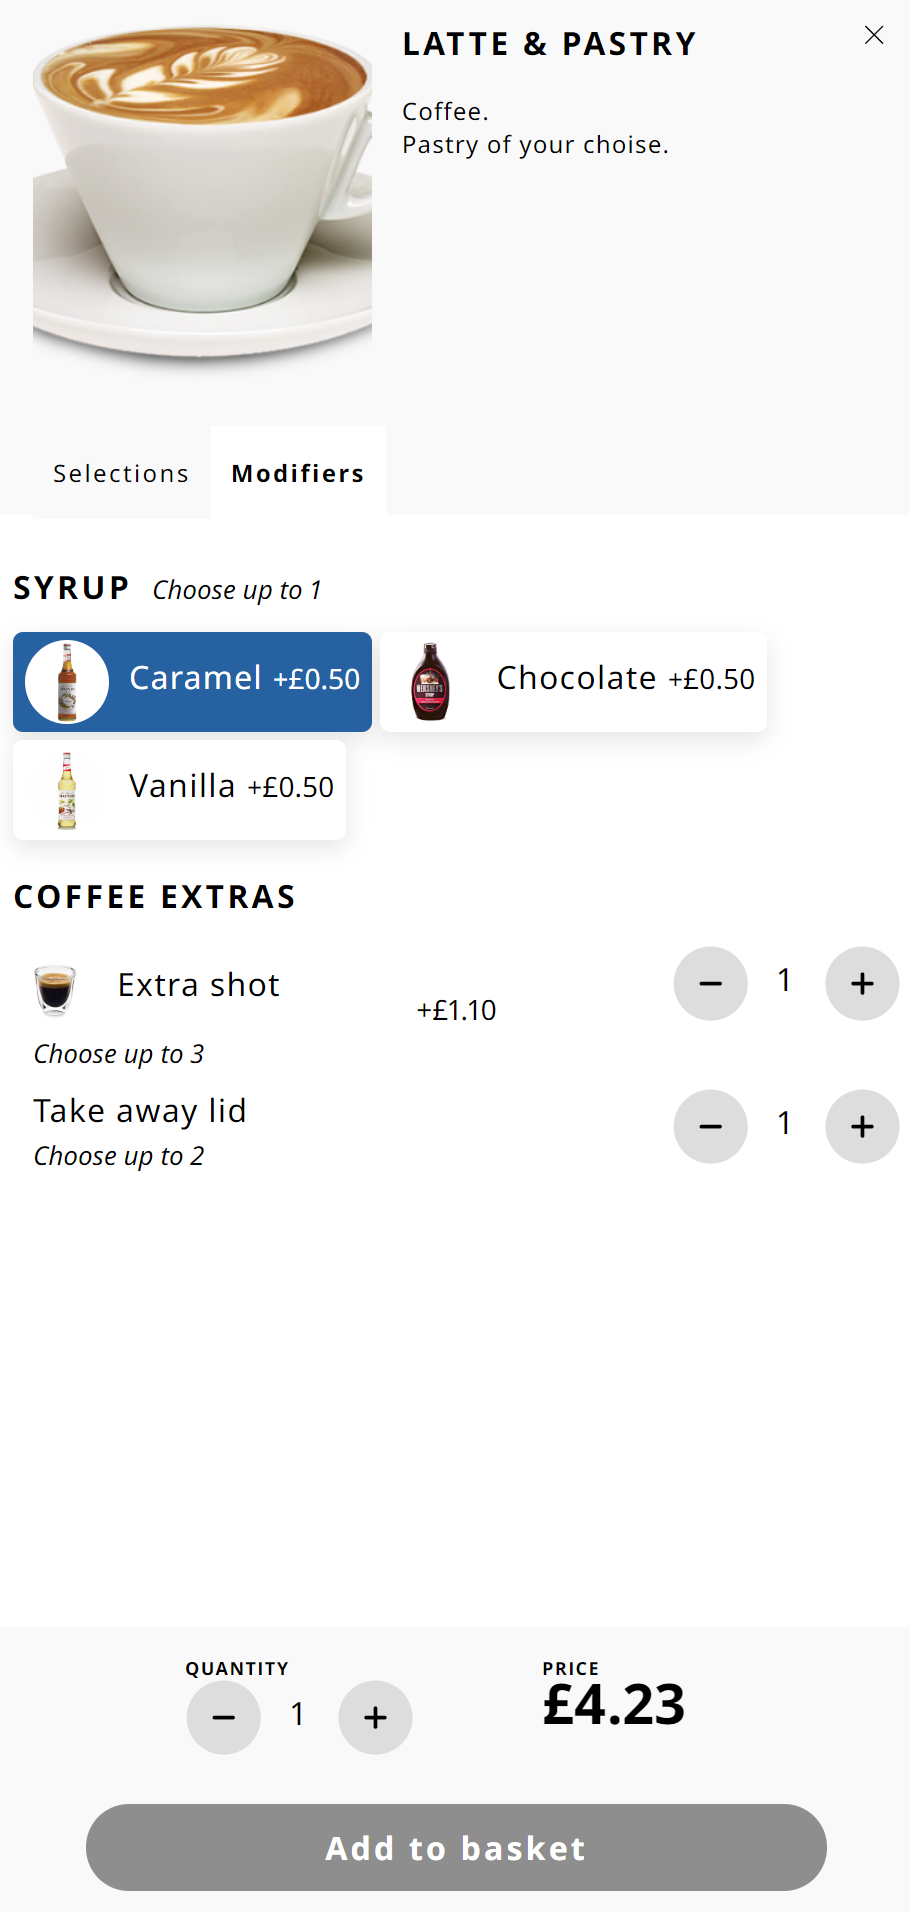Add to basket
This screenshot has width=910, height=1912.
click(x=456, y=1848)
